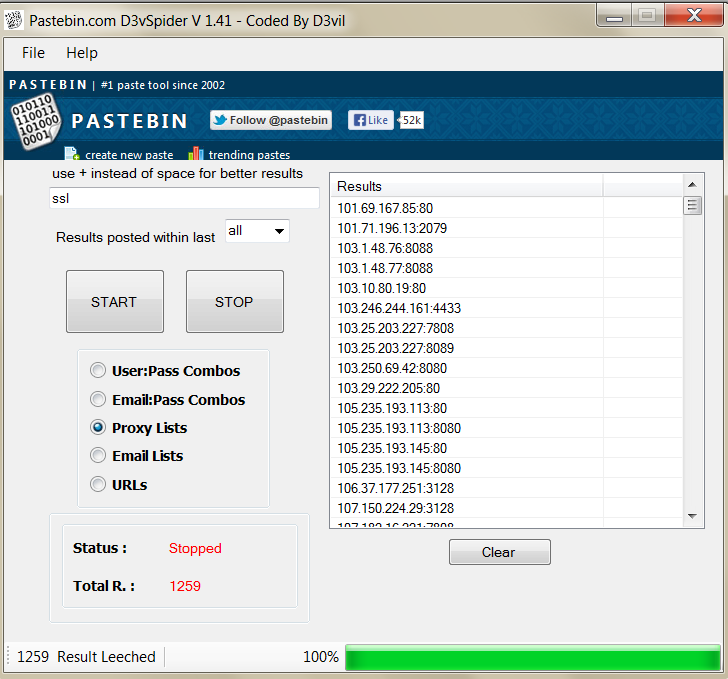
Task: Open the trending pastes link
Action: [249, 155]
